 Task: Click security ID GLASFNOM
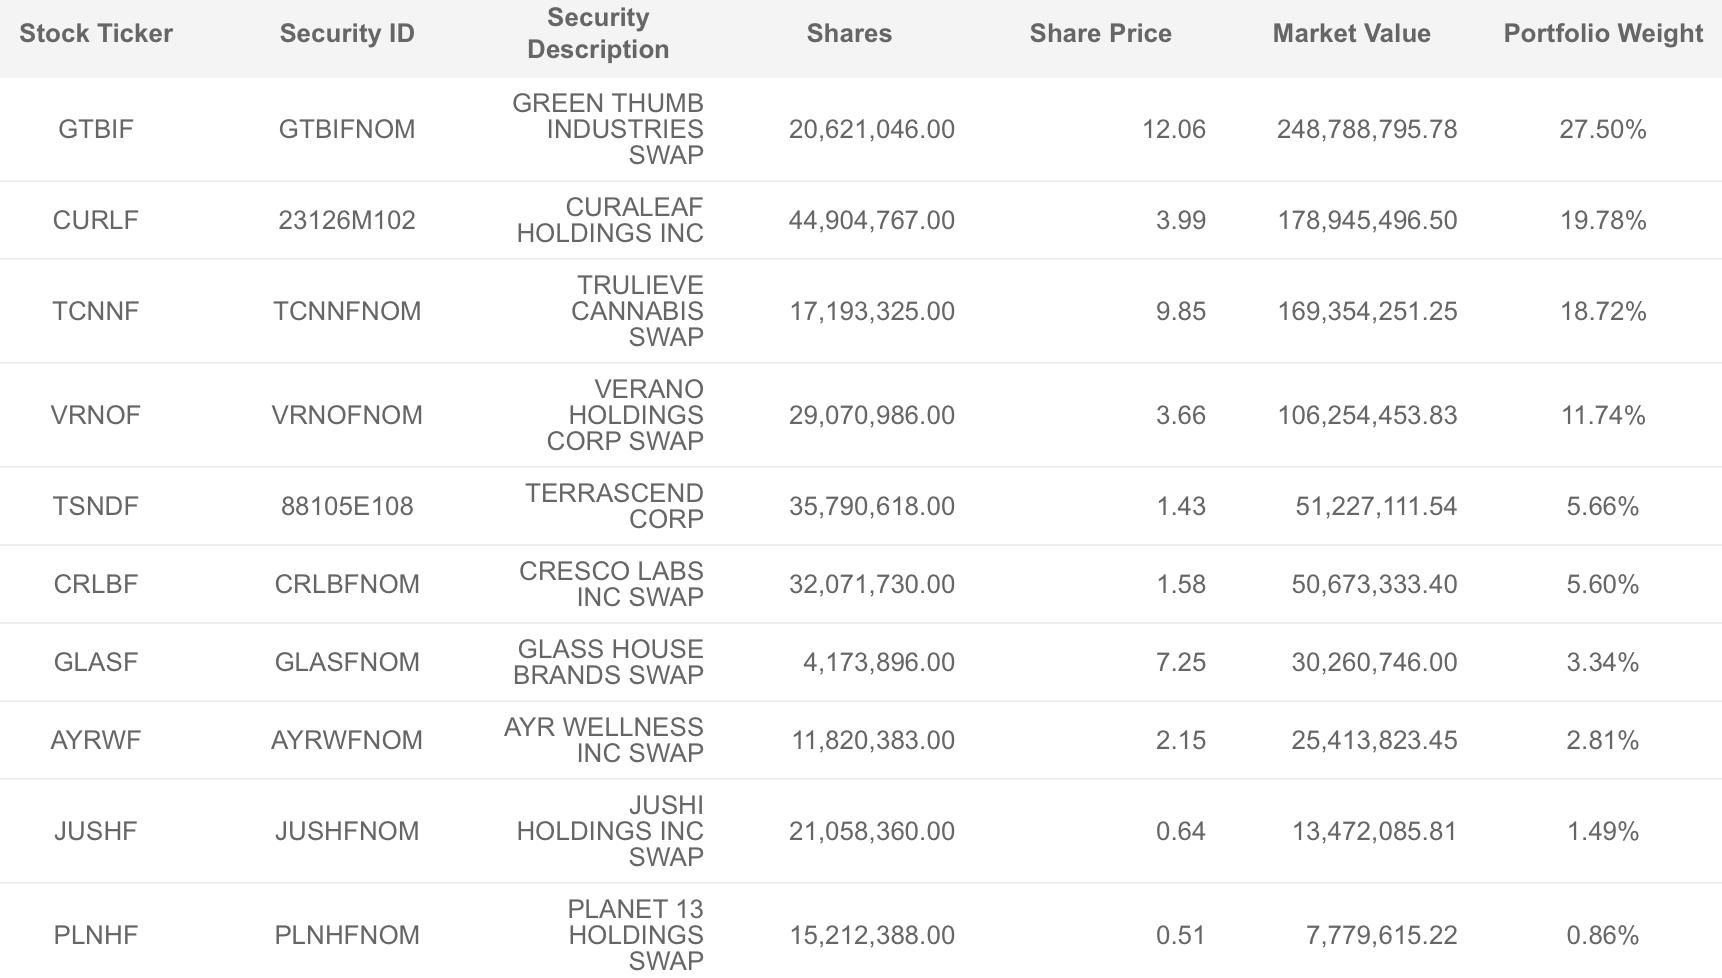tap(347, 662)
